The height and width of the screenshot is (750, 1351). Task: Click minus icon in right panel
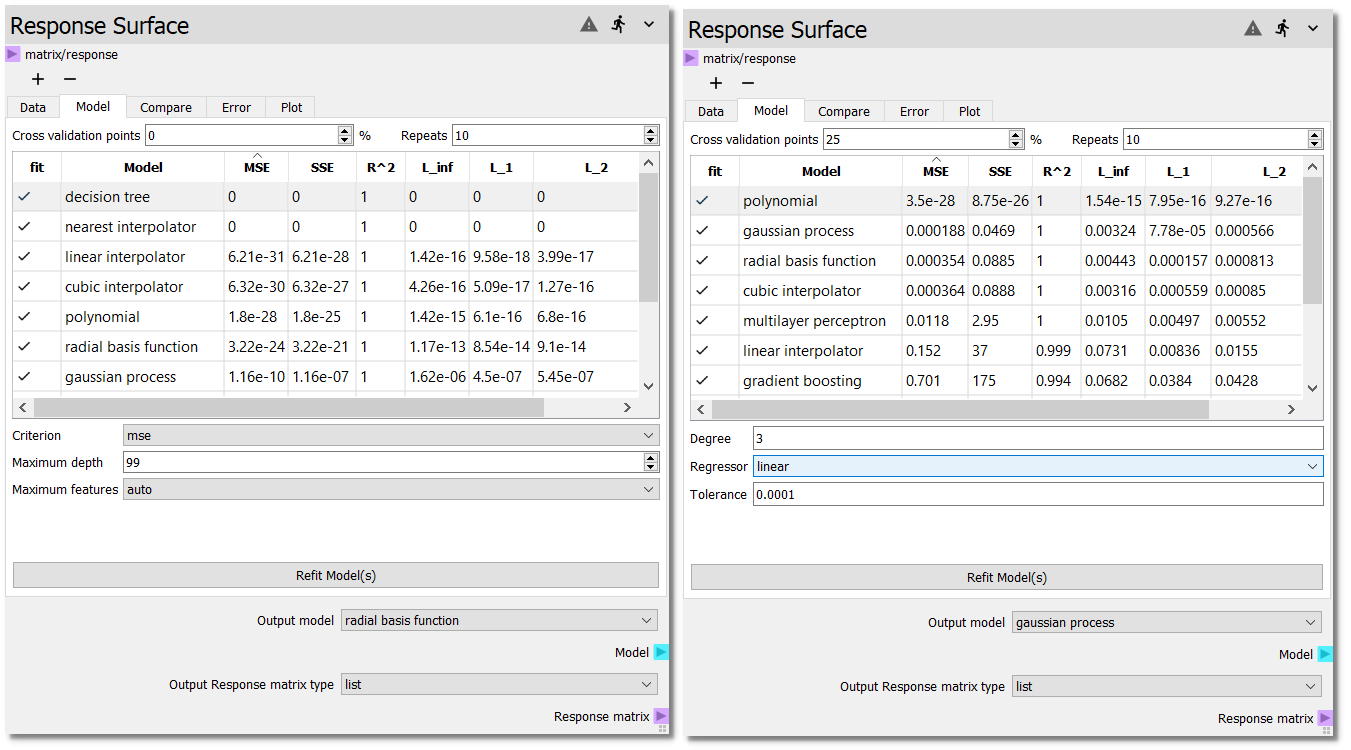748,83
